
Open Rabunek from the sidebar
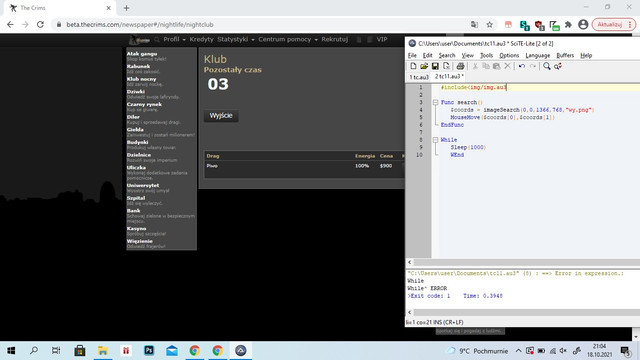(138, 66)
